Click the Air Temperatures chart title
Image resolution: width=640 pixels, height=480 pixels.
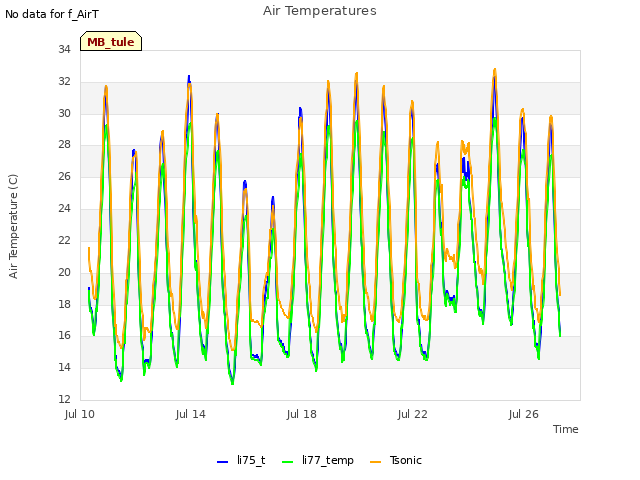[320, 11]
